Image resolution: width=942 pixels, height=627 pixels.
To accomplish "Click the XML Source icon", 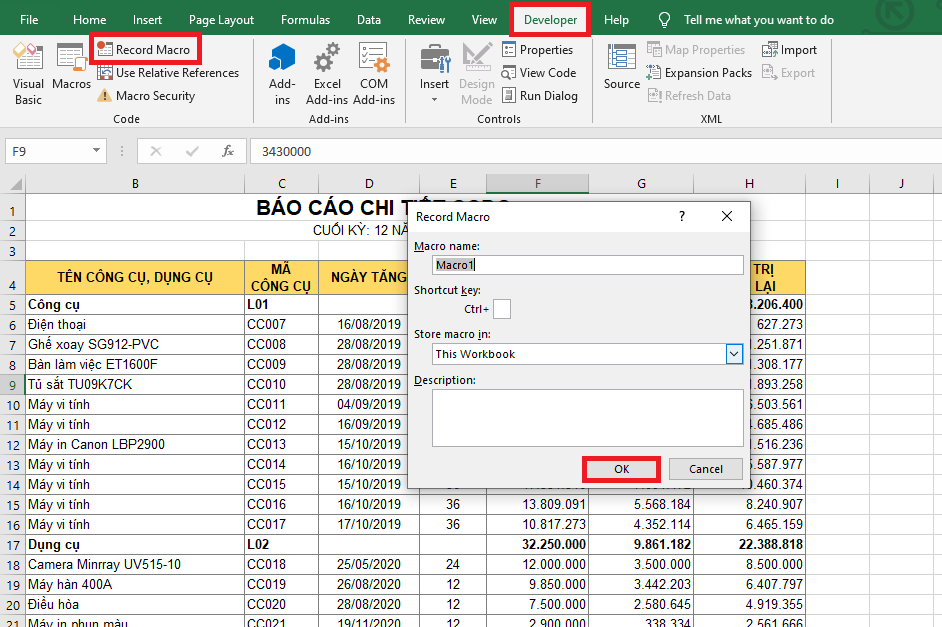I will click(621, 68).
